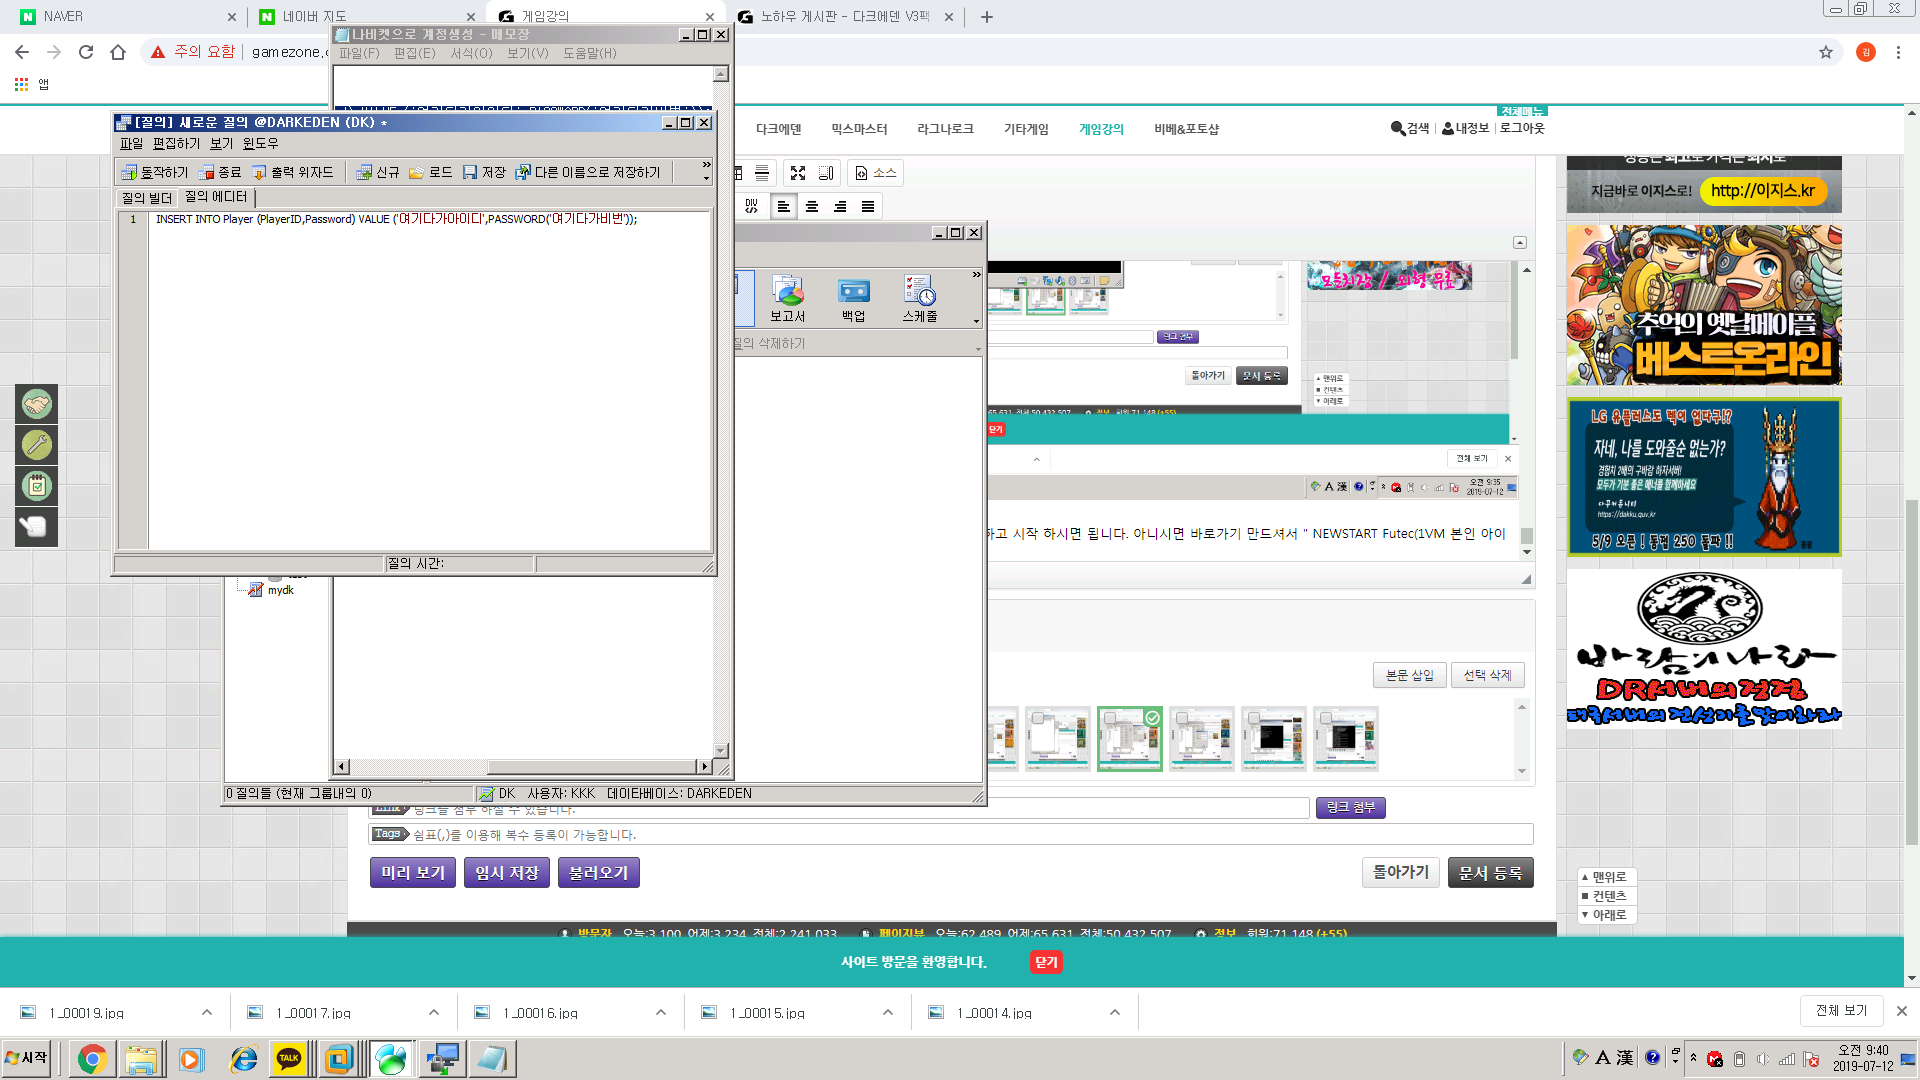The image size is (1920, 1080).
Task: Tick checkbox on the second-from-right attachment thumbnail
Action: pyautogui.click(x=1254, y=718)
